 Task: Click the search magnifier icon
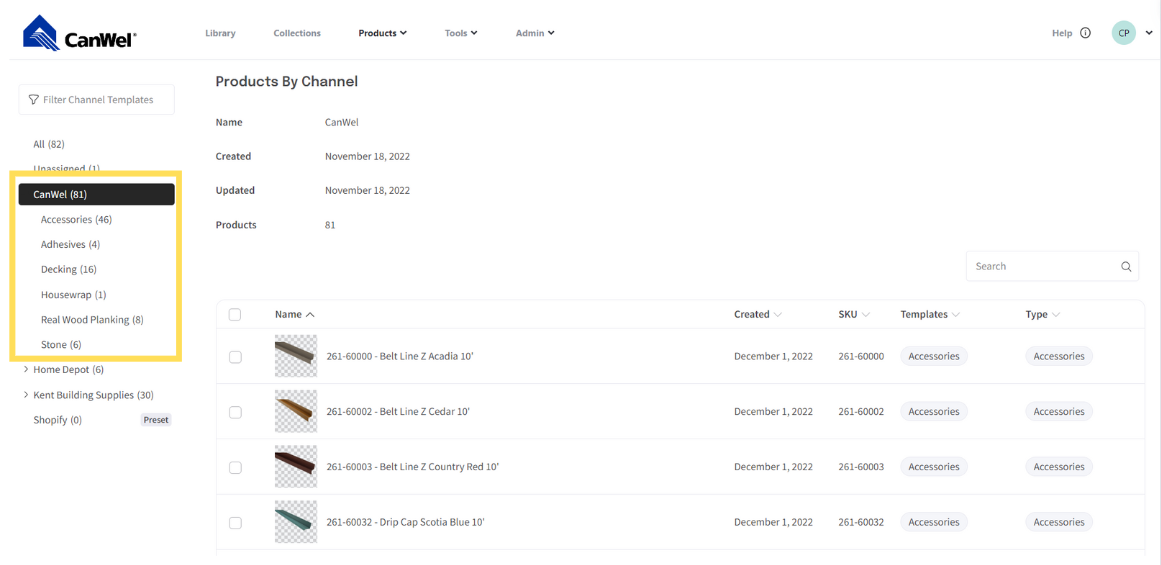(1126, 267)
